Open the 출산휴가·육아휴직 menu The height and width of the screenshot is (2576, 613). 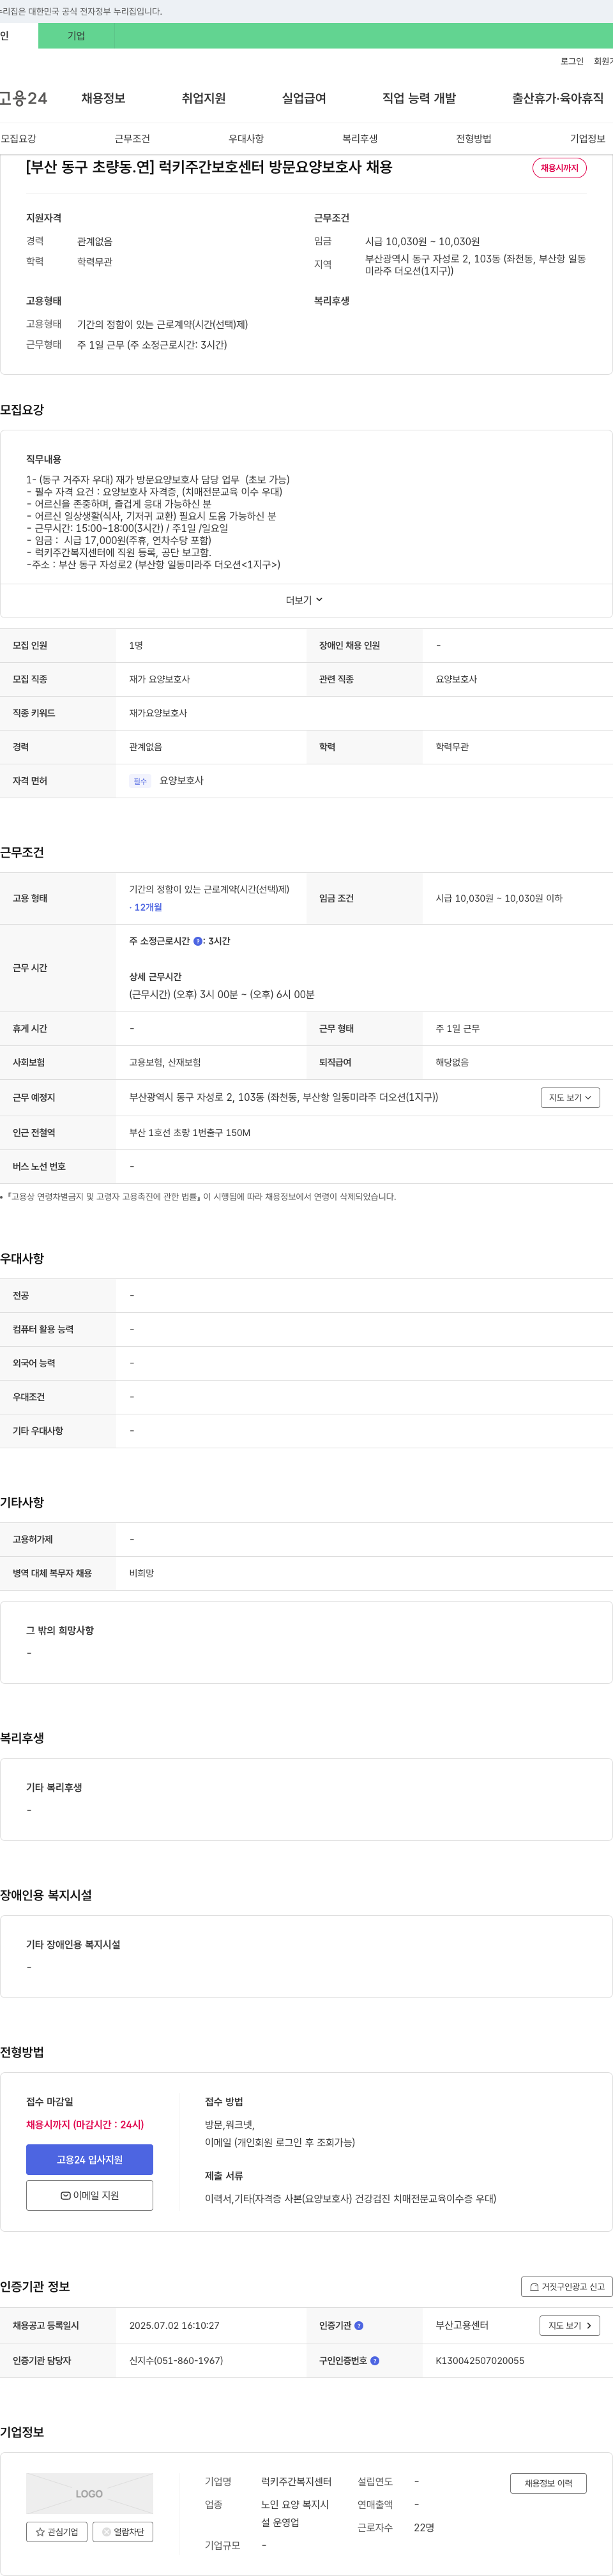pyautogui.click(x=558, y=98)
